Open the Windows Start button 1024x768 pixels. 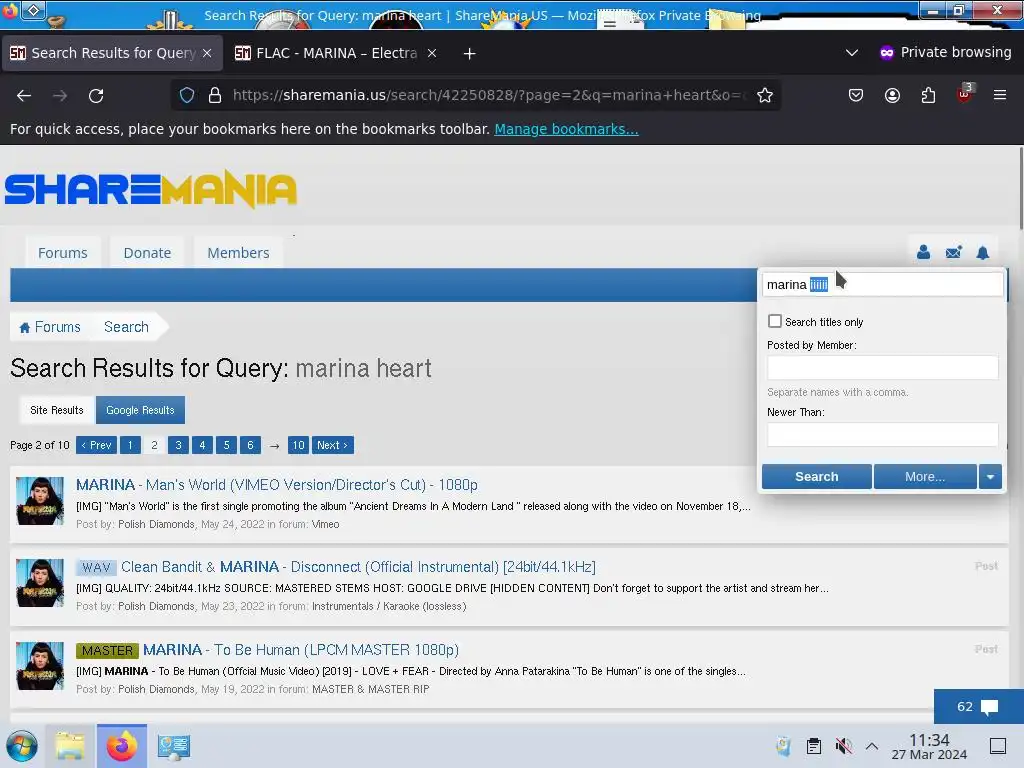pos(22,746)
